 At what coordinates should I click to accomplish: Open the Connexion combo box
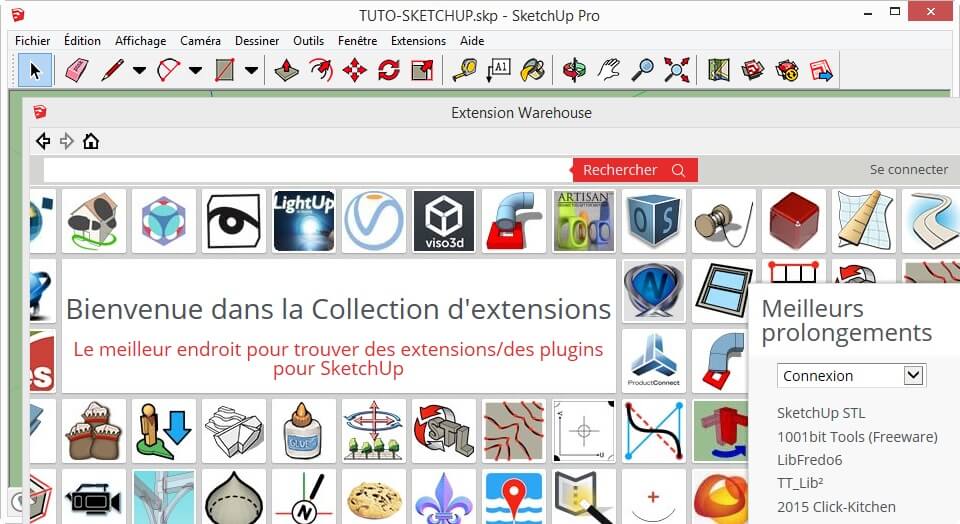[851, 375]
